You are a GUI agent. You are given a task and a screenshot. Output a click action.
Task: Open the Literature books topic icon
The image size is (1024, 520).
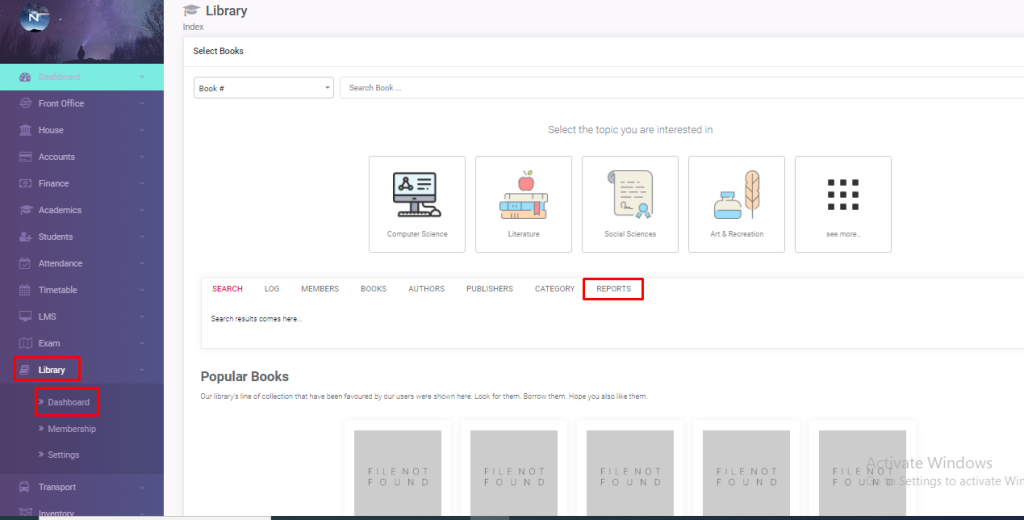click(523, 196)
